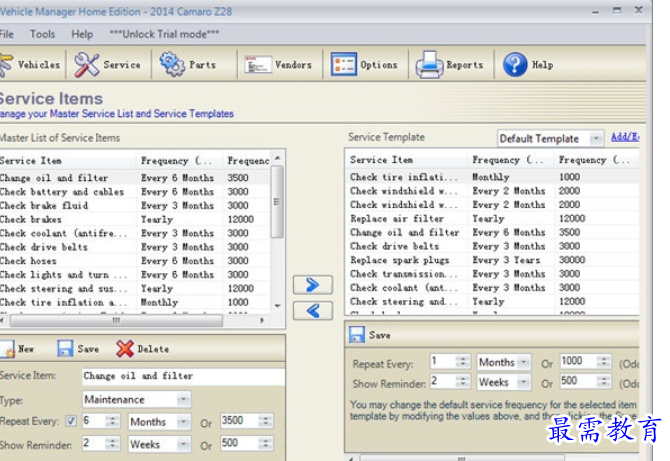Create a New service item
The width and height of the screenshot is (670, 461).
[17, 349]
